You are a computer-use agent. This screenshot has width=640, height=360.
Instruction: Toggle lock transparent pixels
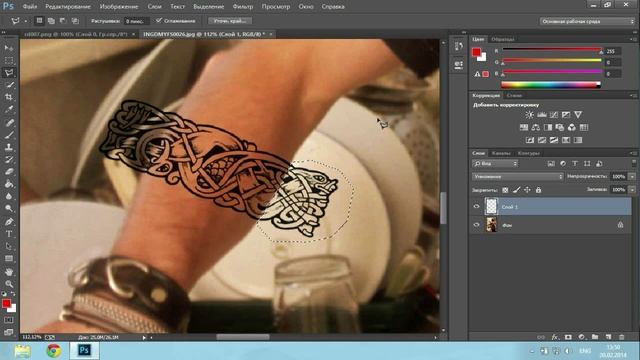pyautogui.click(x=505, y=190)
